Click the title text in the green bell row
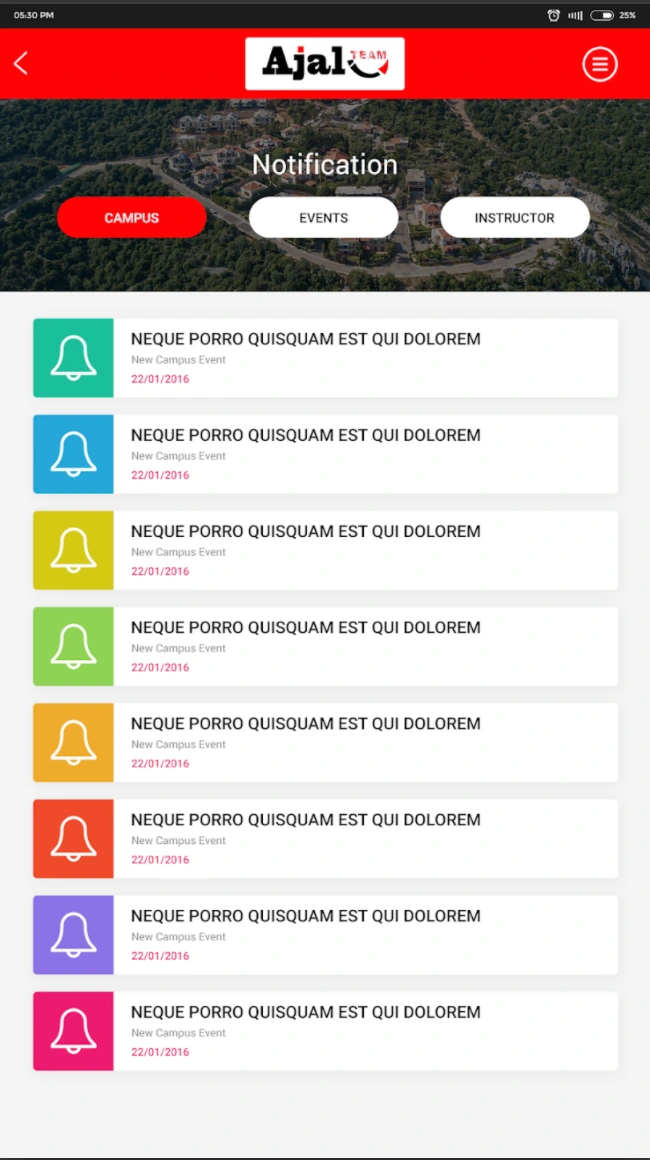 pyautogui.click(x=305, y=627)
